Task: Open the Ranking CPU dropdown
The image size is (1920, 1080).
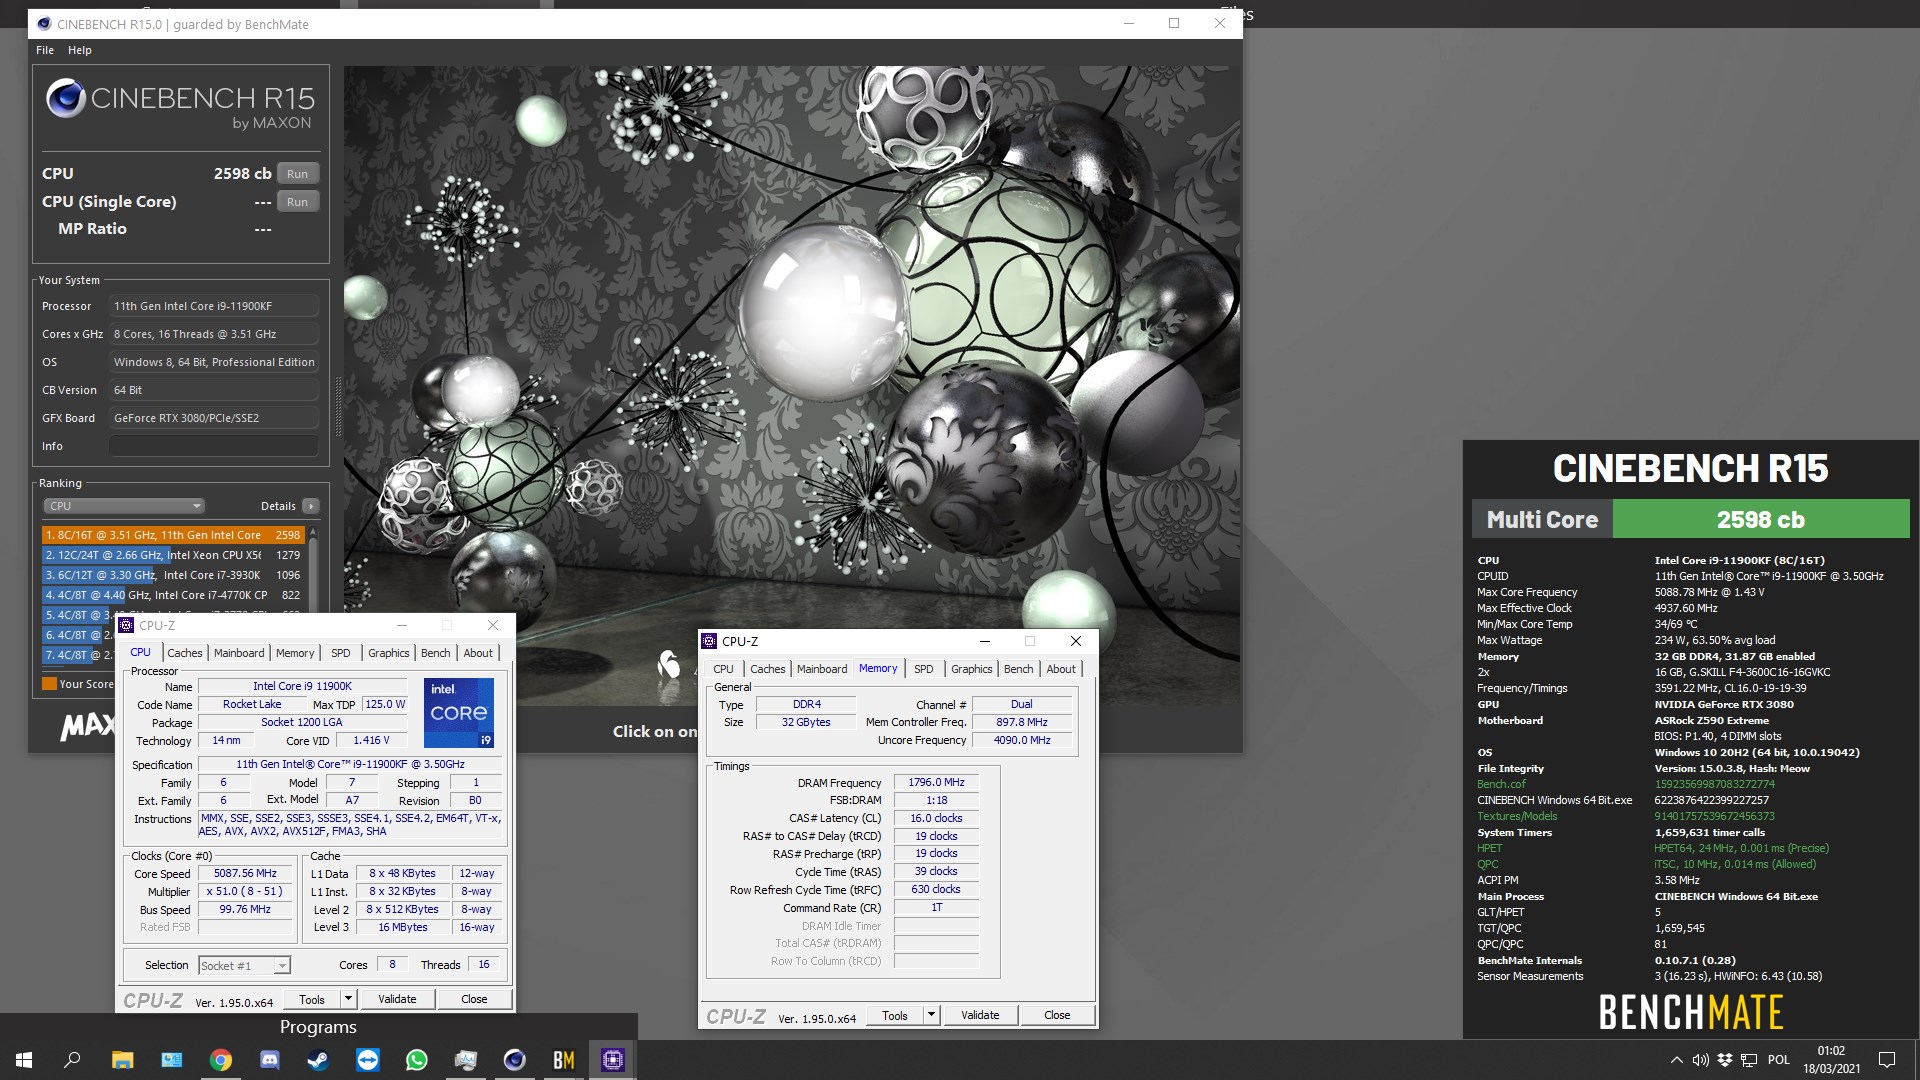Action: [x=124, y=506]
